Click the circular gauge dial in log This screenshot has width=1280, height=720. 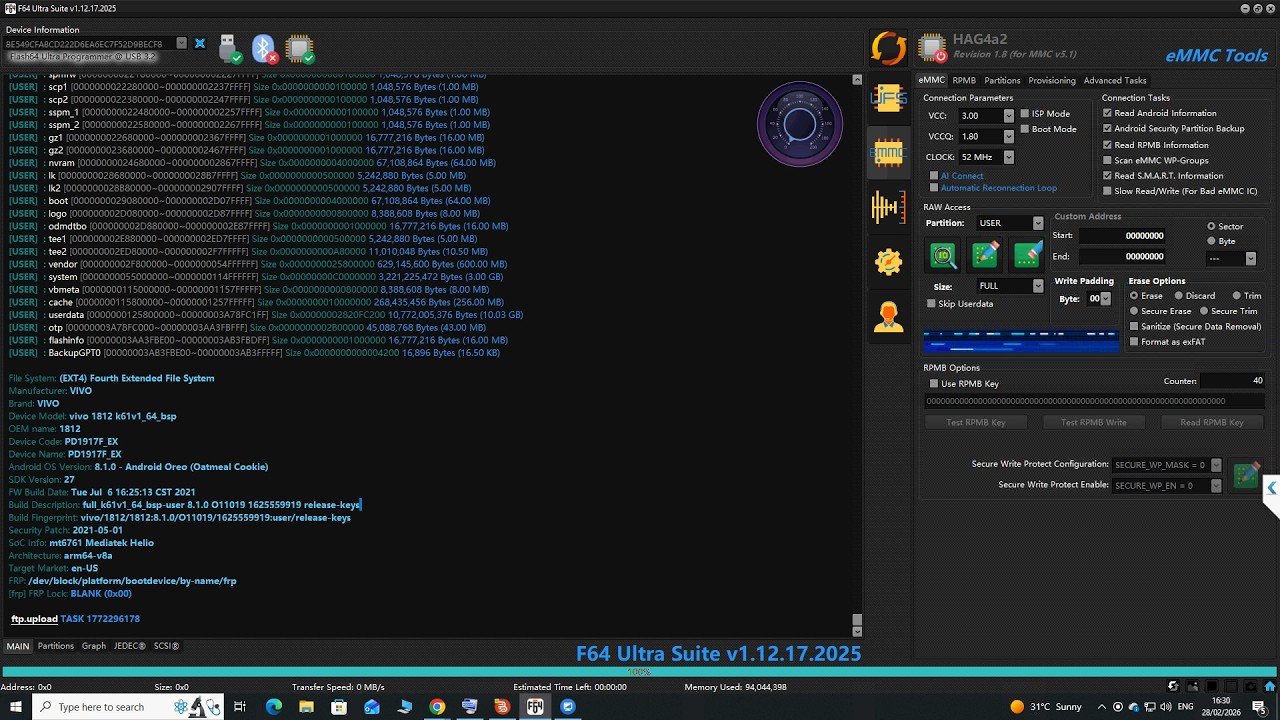point(800,124)
